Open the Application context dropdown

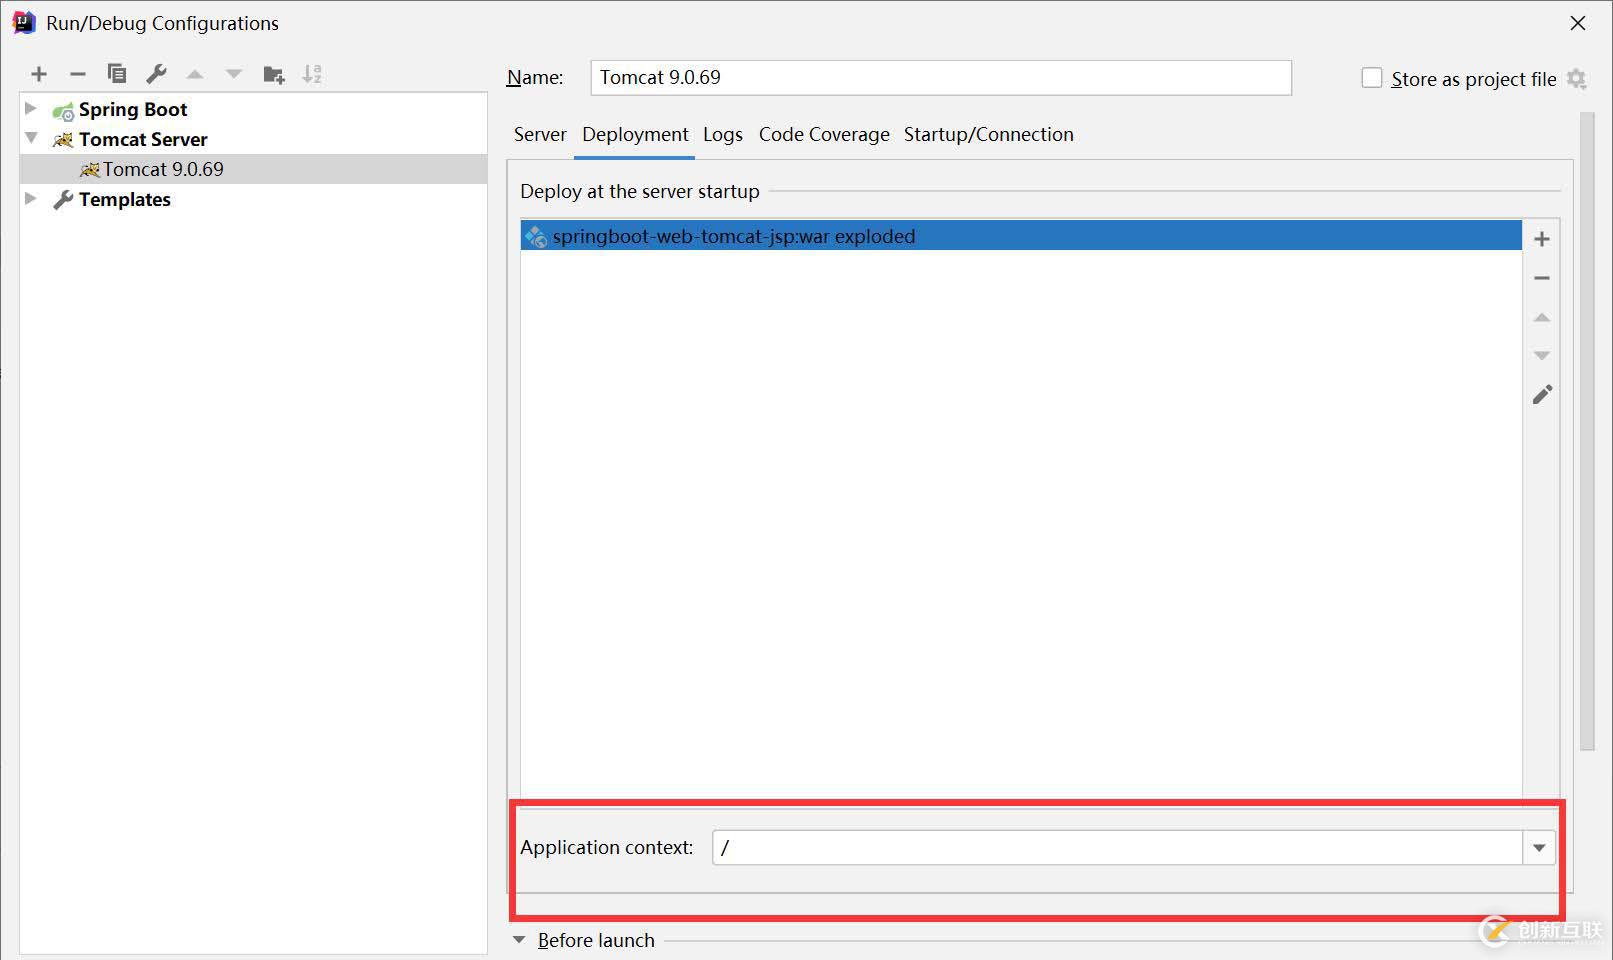(x=1539, y=848)
